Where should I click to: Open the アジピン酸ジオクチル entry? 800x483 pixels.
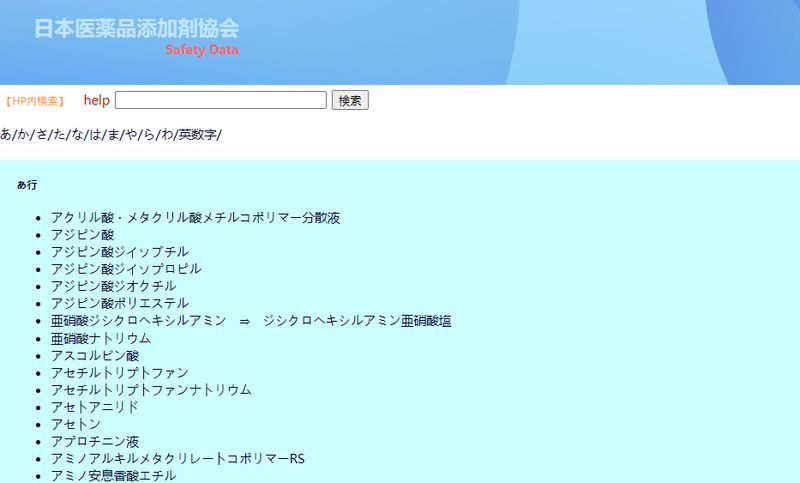[113, 286]
